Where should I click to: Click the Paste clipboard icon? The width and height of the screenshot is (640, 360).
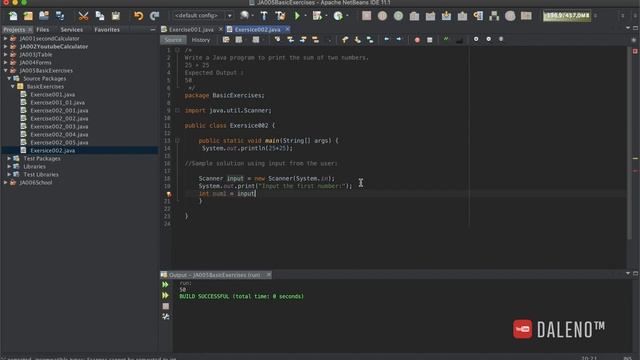pyautogui.click(x=116, y=16)
